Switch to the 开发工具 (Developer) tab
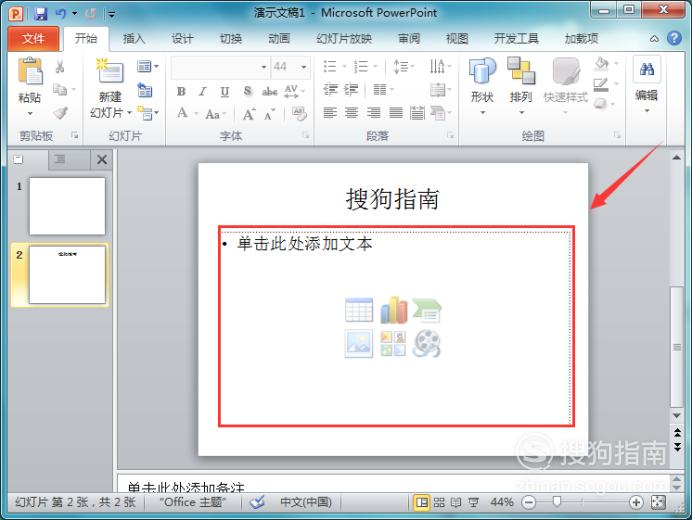The height and width of the screenshot is (520, 692). click(x=516, y=39)
